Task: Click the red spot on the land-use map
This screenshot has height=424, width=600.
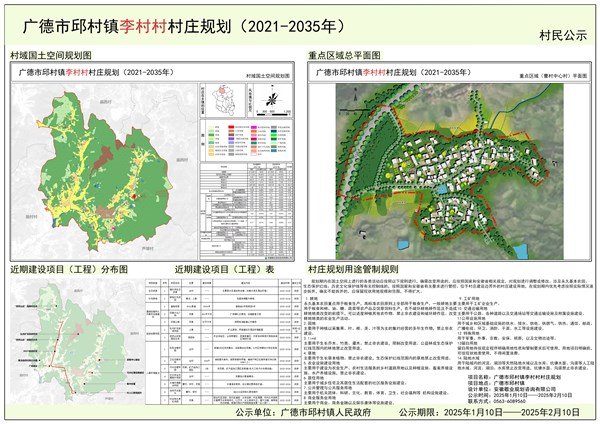Action: [x=134, y=196]
